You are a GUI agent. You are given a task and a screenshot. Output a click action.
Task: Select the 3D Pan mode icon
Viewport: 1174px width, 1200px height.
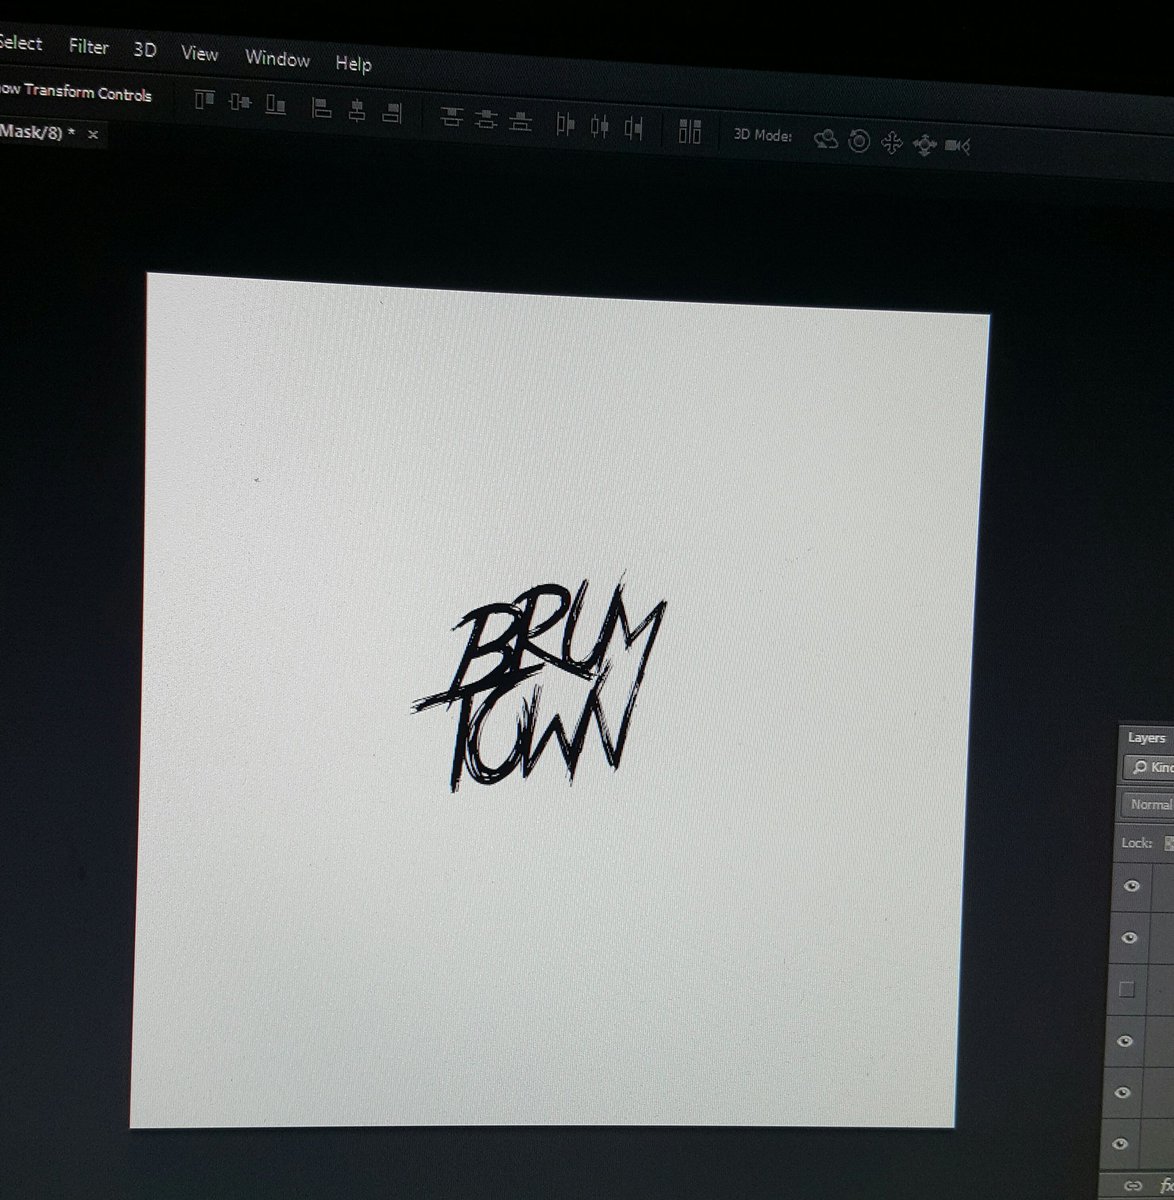click(891, 143)
